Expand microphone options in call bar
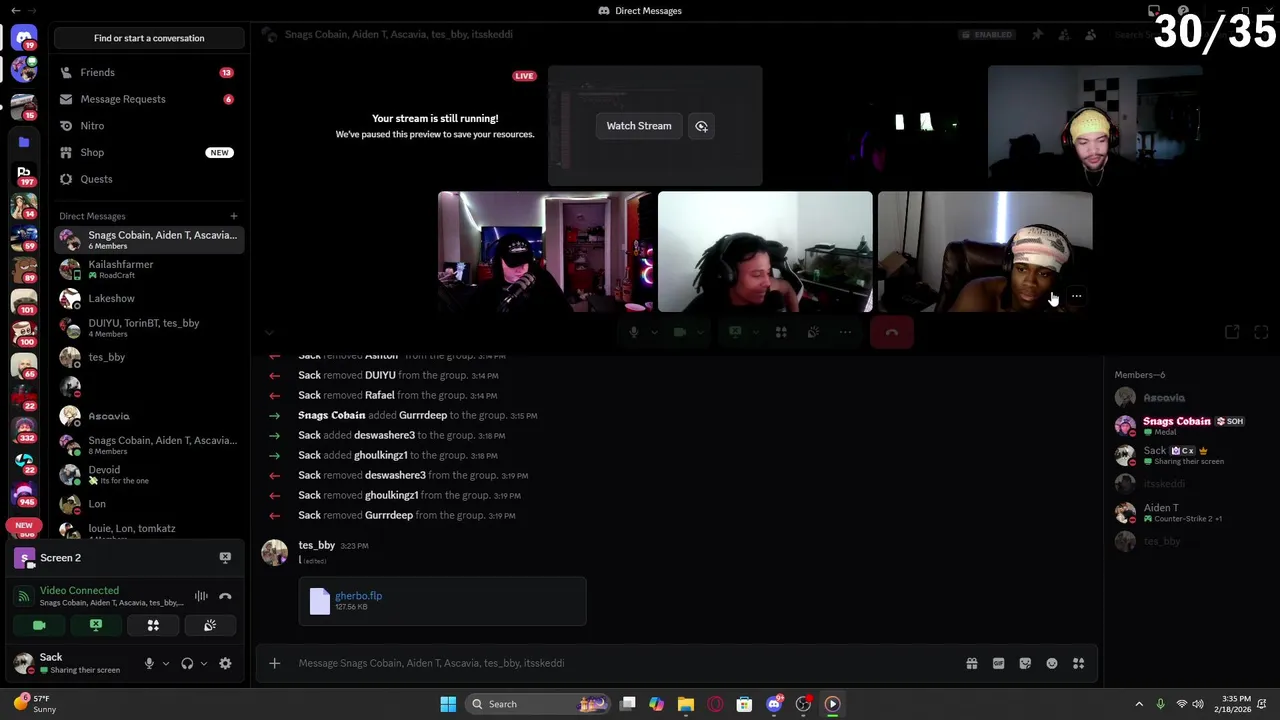 point(655,333)
